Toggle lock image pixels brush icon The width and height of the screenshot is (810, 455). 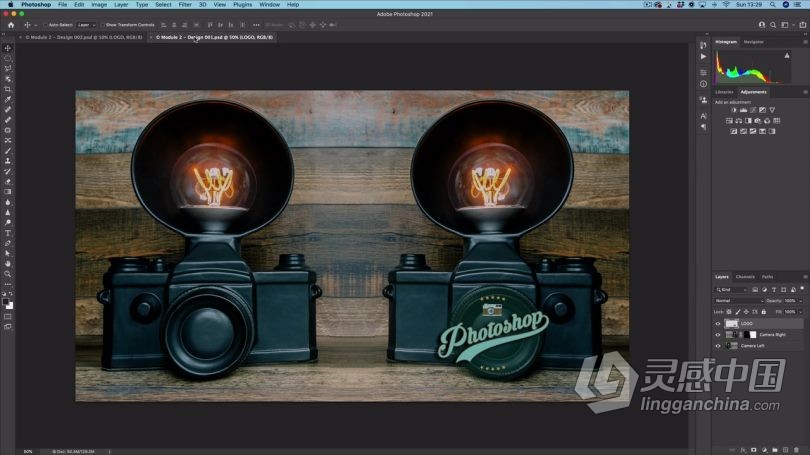pos(738,312)
